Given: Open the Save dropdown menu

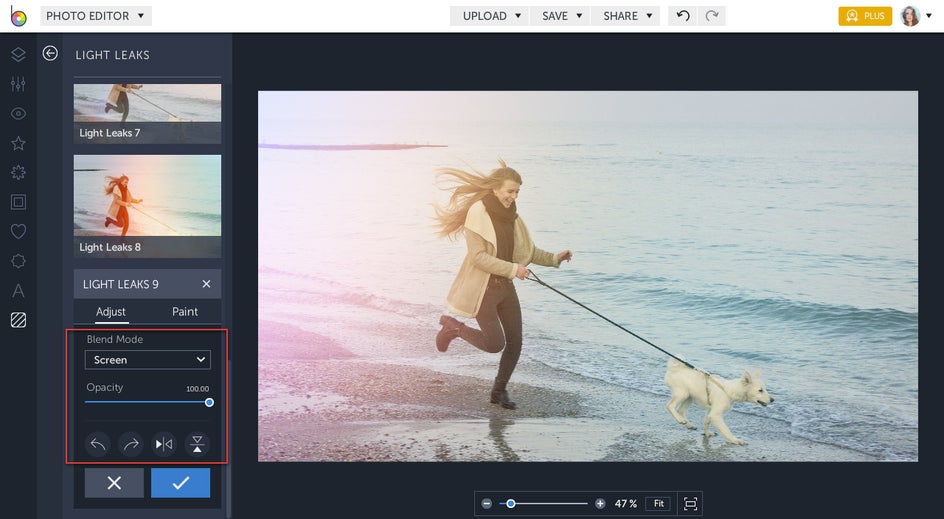Looking at the screenshot, I should pos(560,16).
